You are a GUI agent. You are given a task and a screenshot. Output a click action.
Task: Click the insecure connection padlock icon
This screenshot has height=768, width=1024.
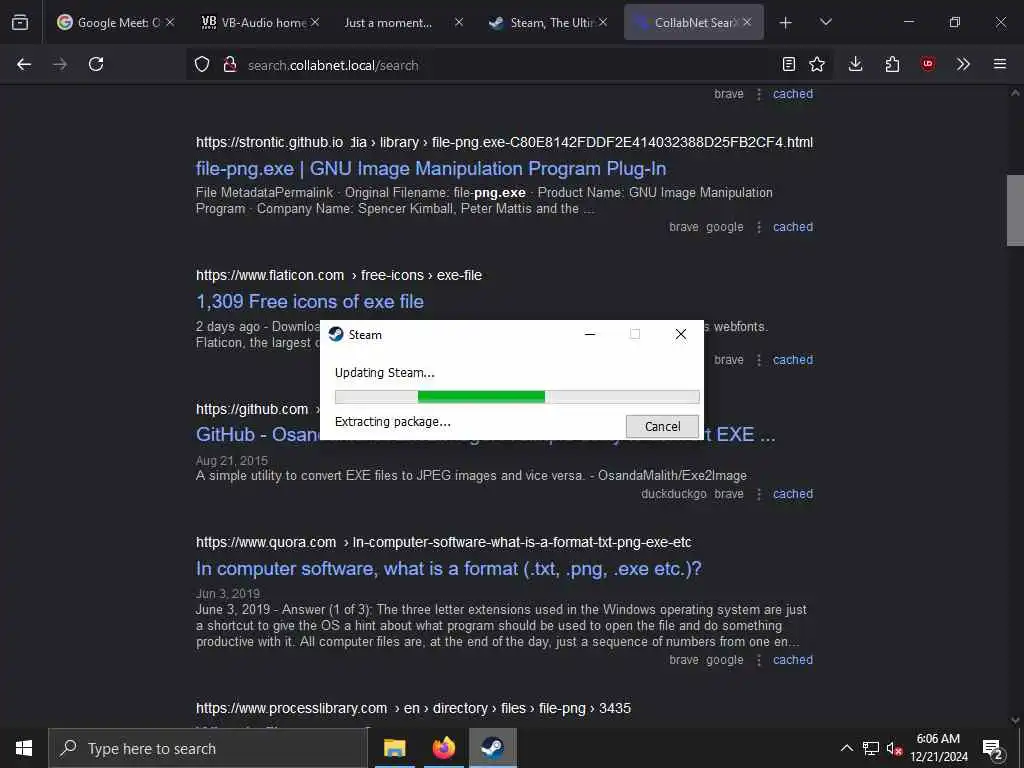(229, 65)
